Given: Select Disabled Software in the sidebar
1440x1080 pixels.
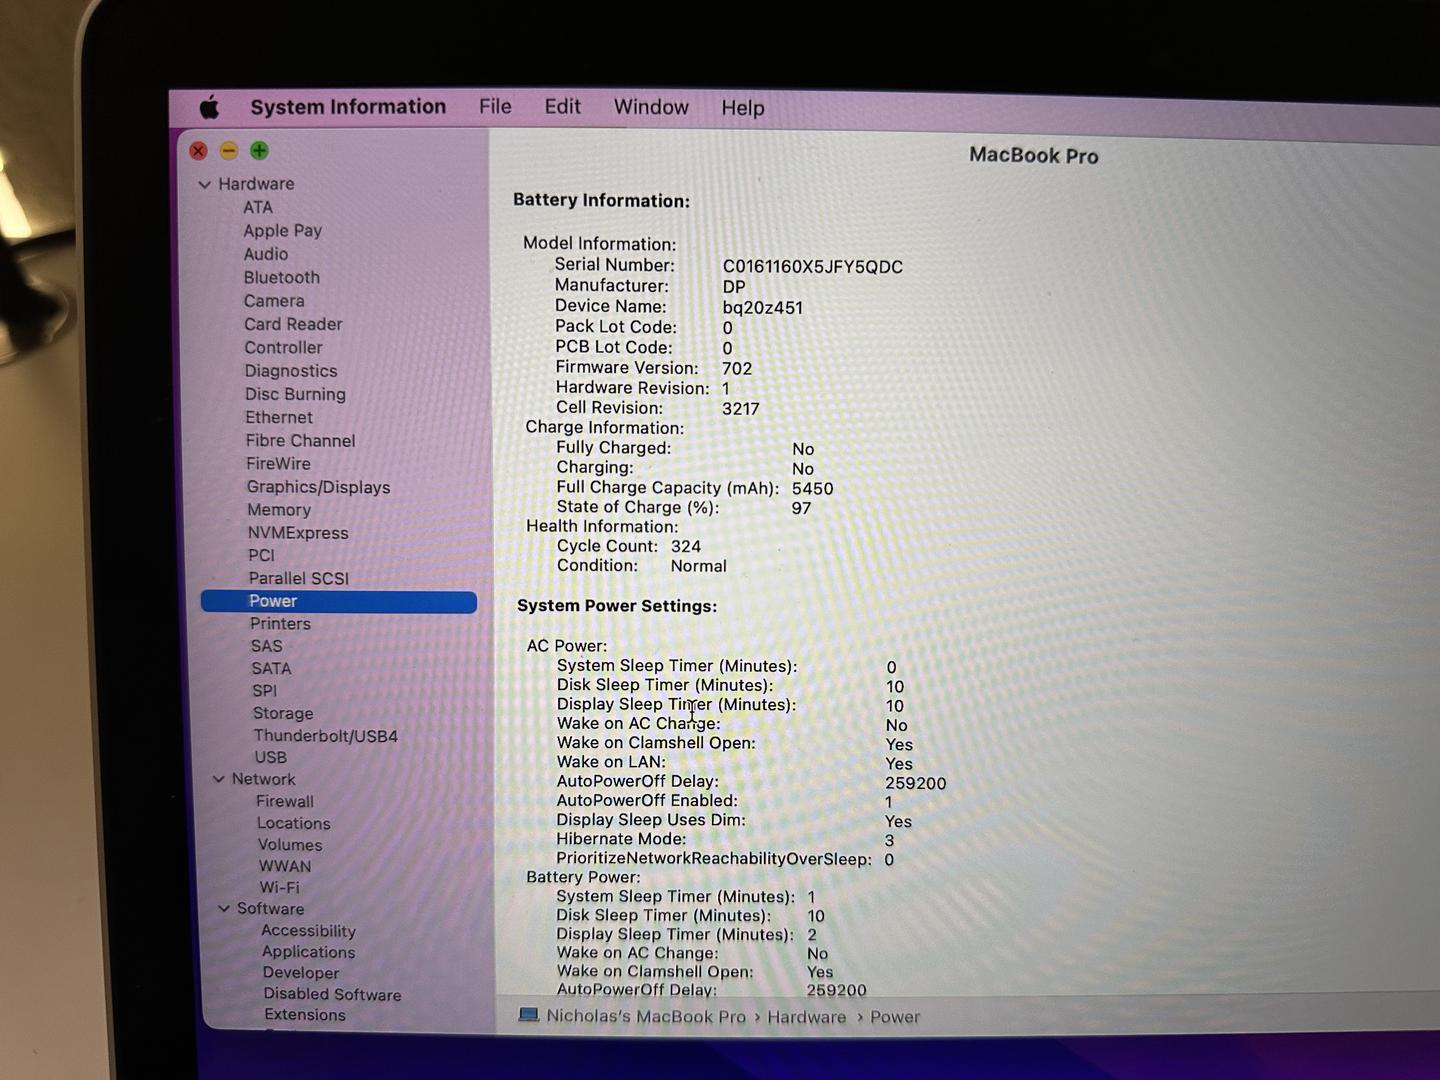Looking at the screenshot, I should (332, 994).
